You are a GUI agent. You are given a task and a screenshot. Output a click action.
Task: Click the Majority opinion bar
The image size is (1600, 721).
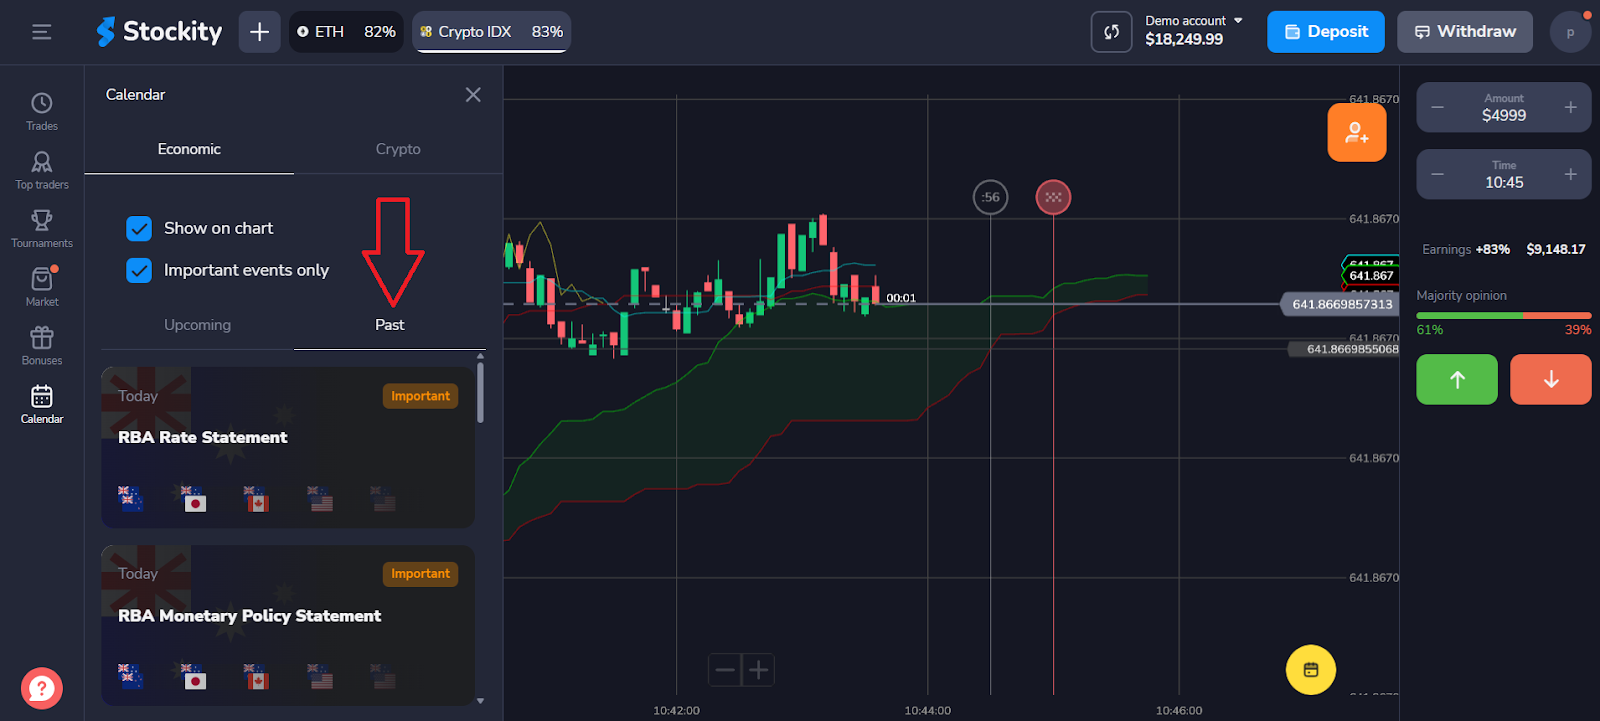point(1503,316)
